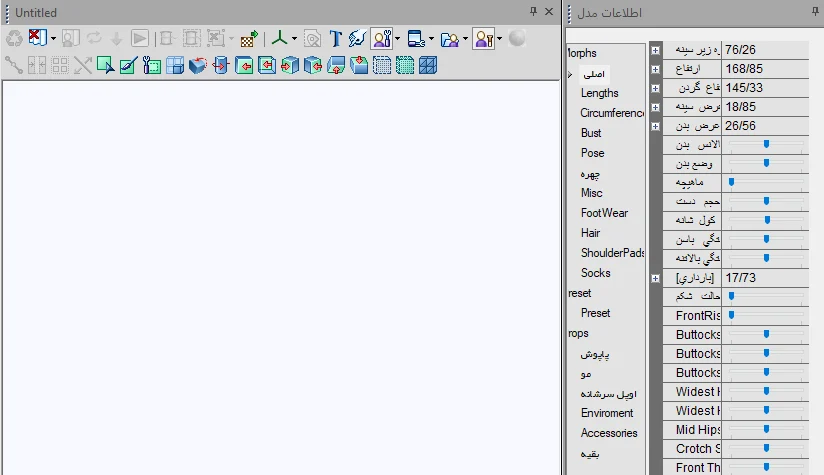
Task: Click the green square with cursor arrow icon
Action: coord(105,65)
